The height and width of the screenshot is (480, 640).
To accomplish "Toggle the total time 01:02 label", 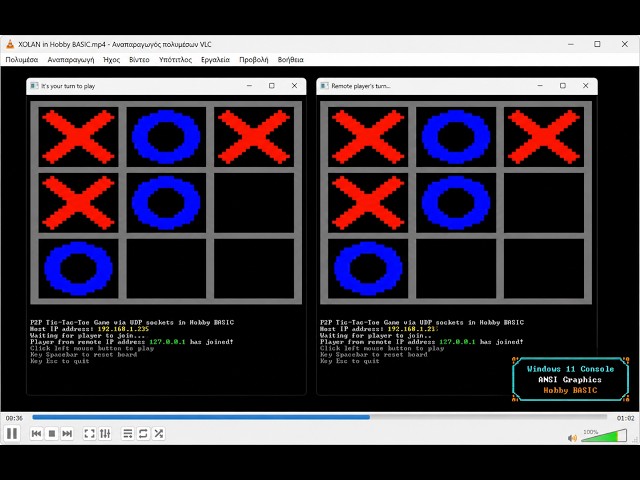I will point(625,418).
